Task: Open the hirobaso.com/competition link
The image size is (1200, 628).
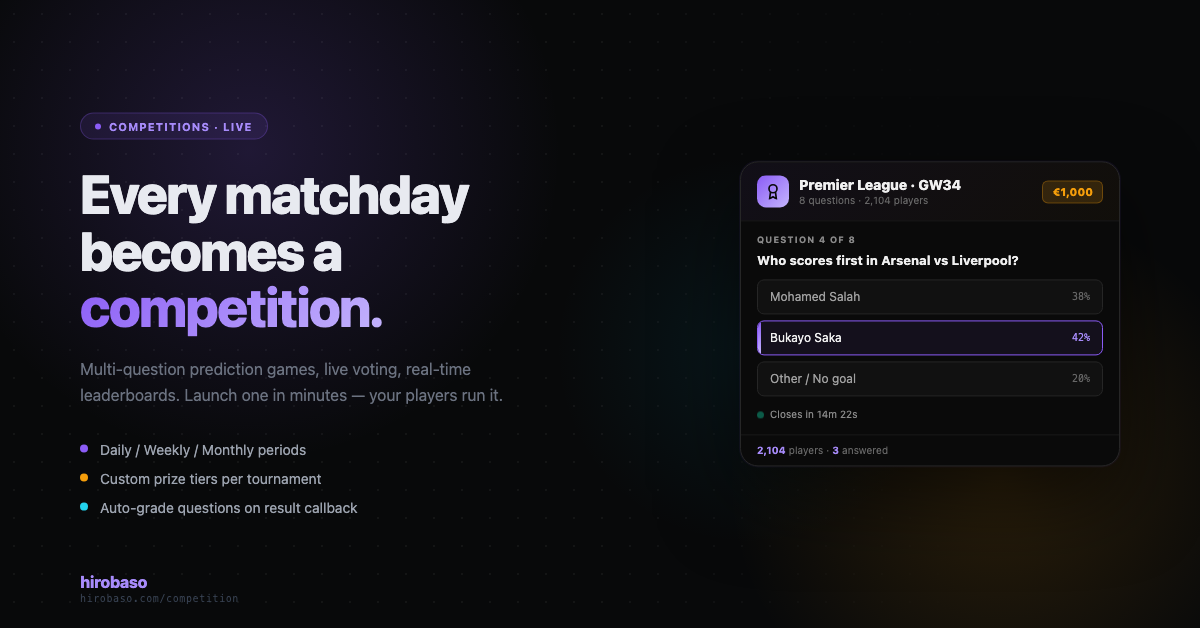Action: coord(159,599)
